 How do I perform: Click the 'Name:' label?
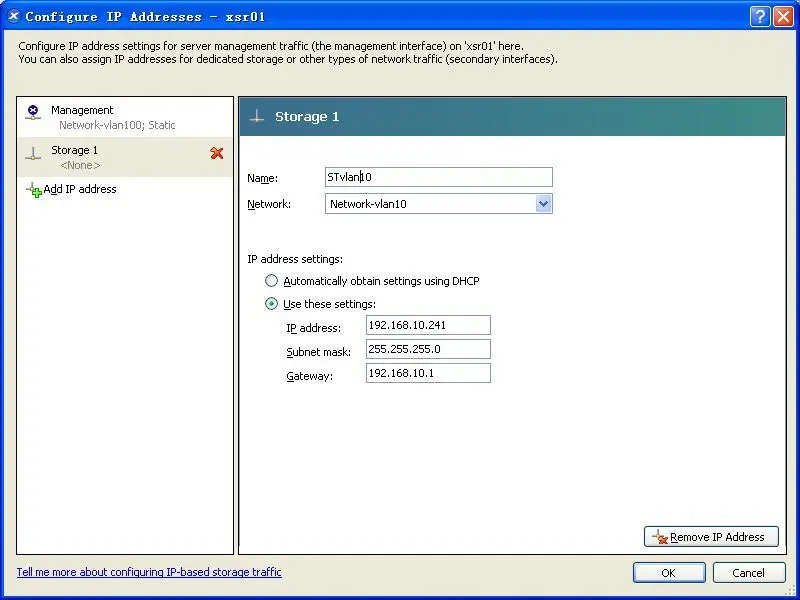(x=262, y=178)
